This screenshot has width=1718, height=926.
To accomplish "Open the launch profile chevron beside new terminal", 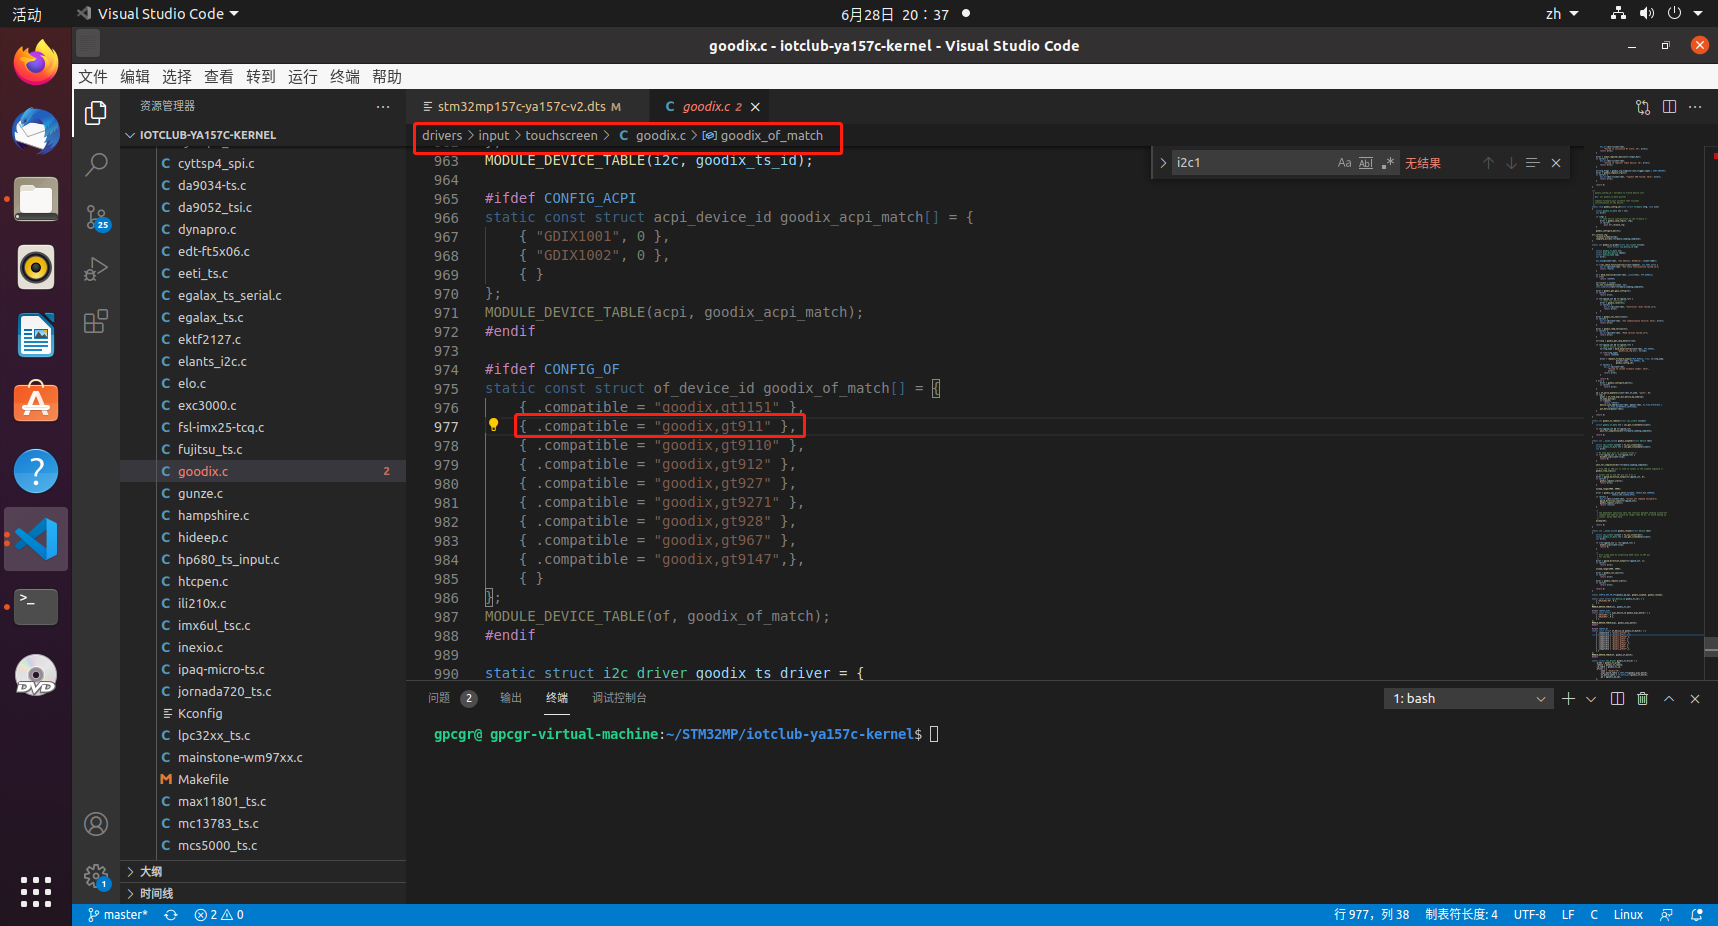I will coord(1591,699).
